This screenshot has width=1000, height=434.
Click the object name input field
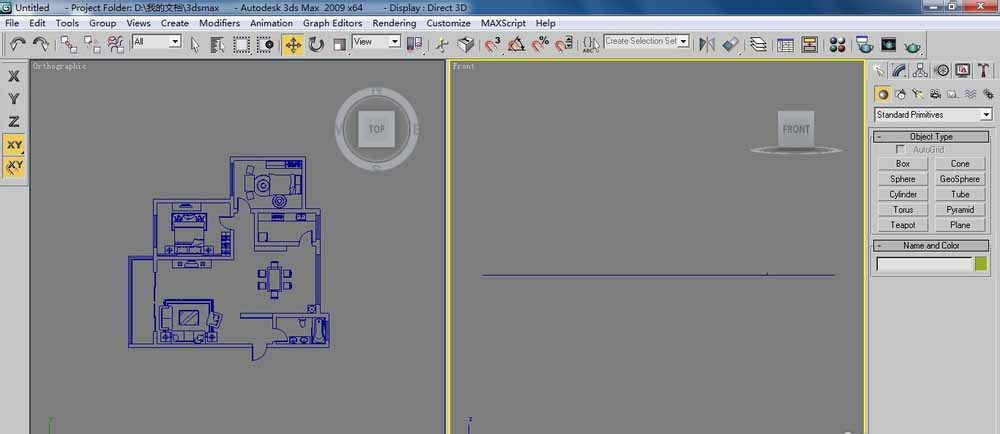[924, 264]
